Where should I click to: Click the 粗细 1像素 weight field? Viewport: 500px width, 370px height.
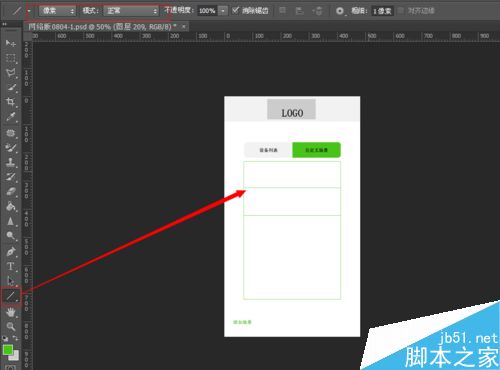(x=382, y=11)
